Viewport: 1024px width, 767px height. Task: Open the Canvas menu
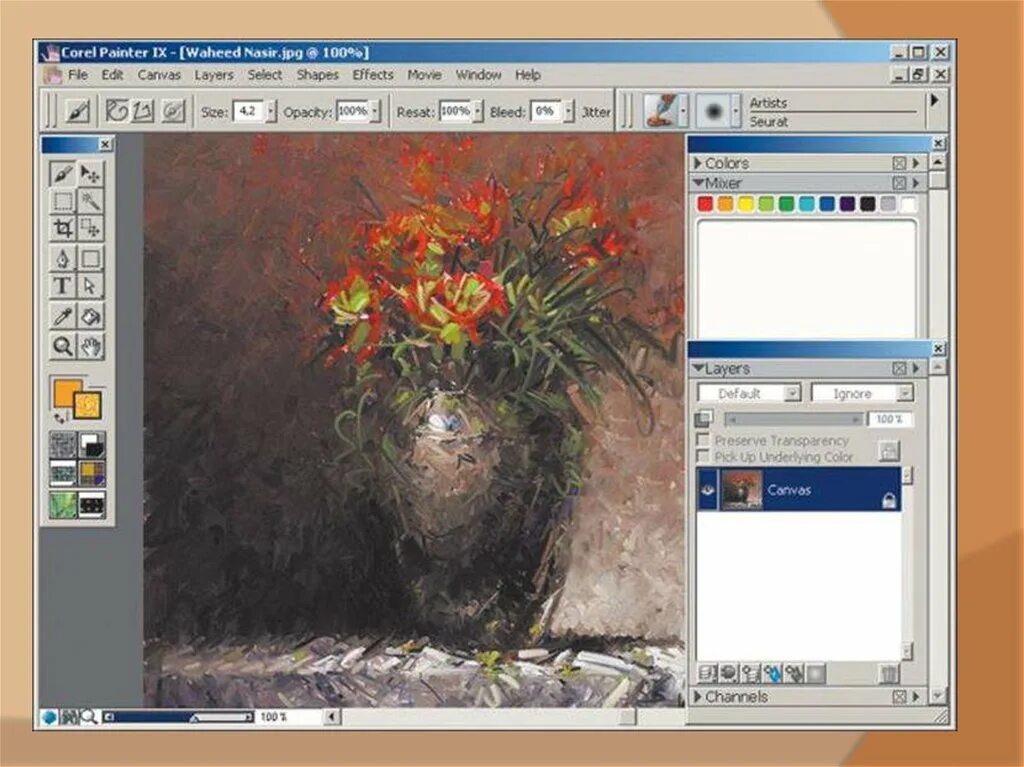click(x=159, y=74)
